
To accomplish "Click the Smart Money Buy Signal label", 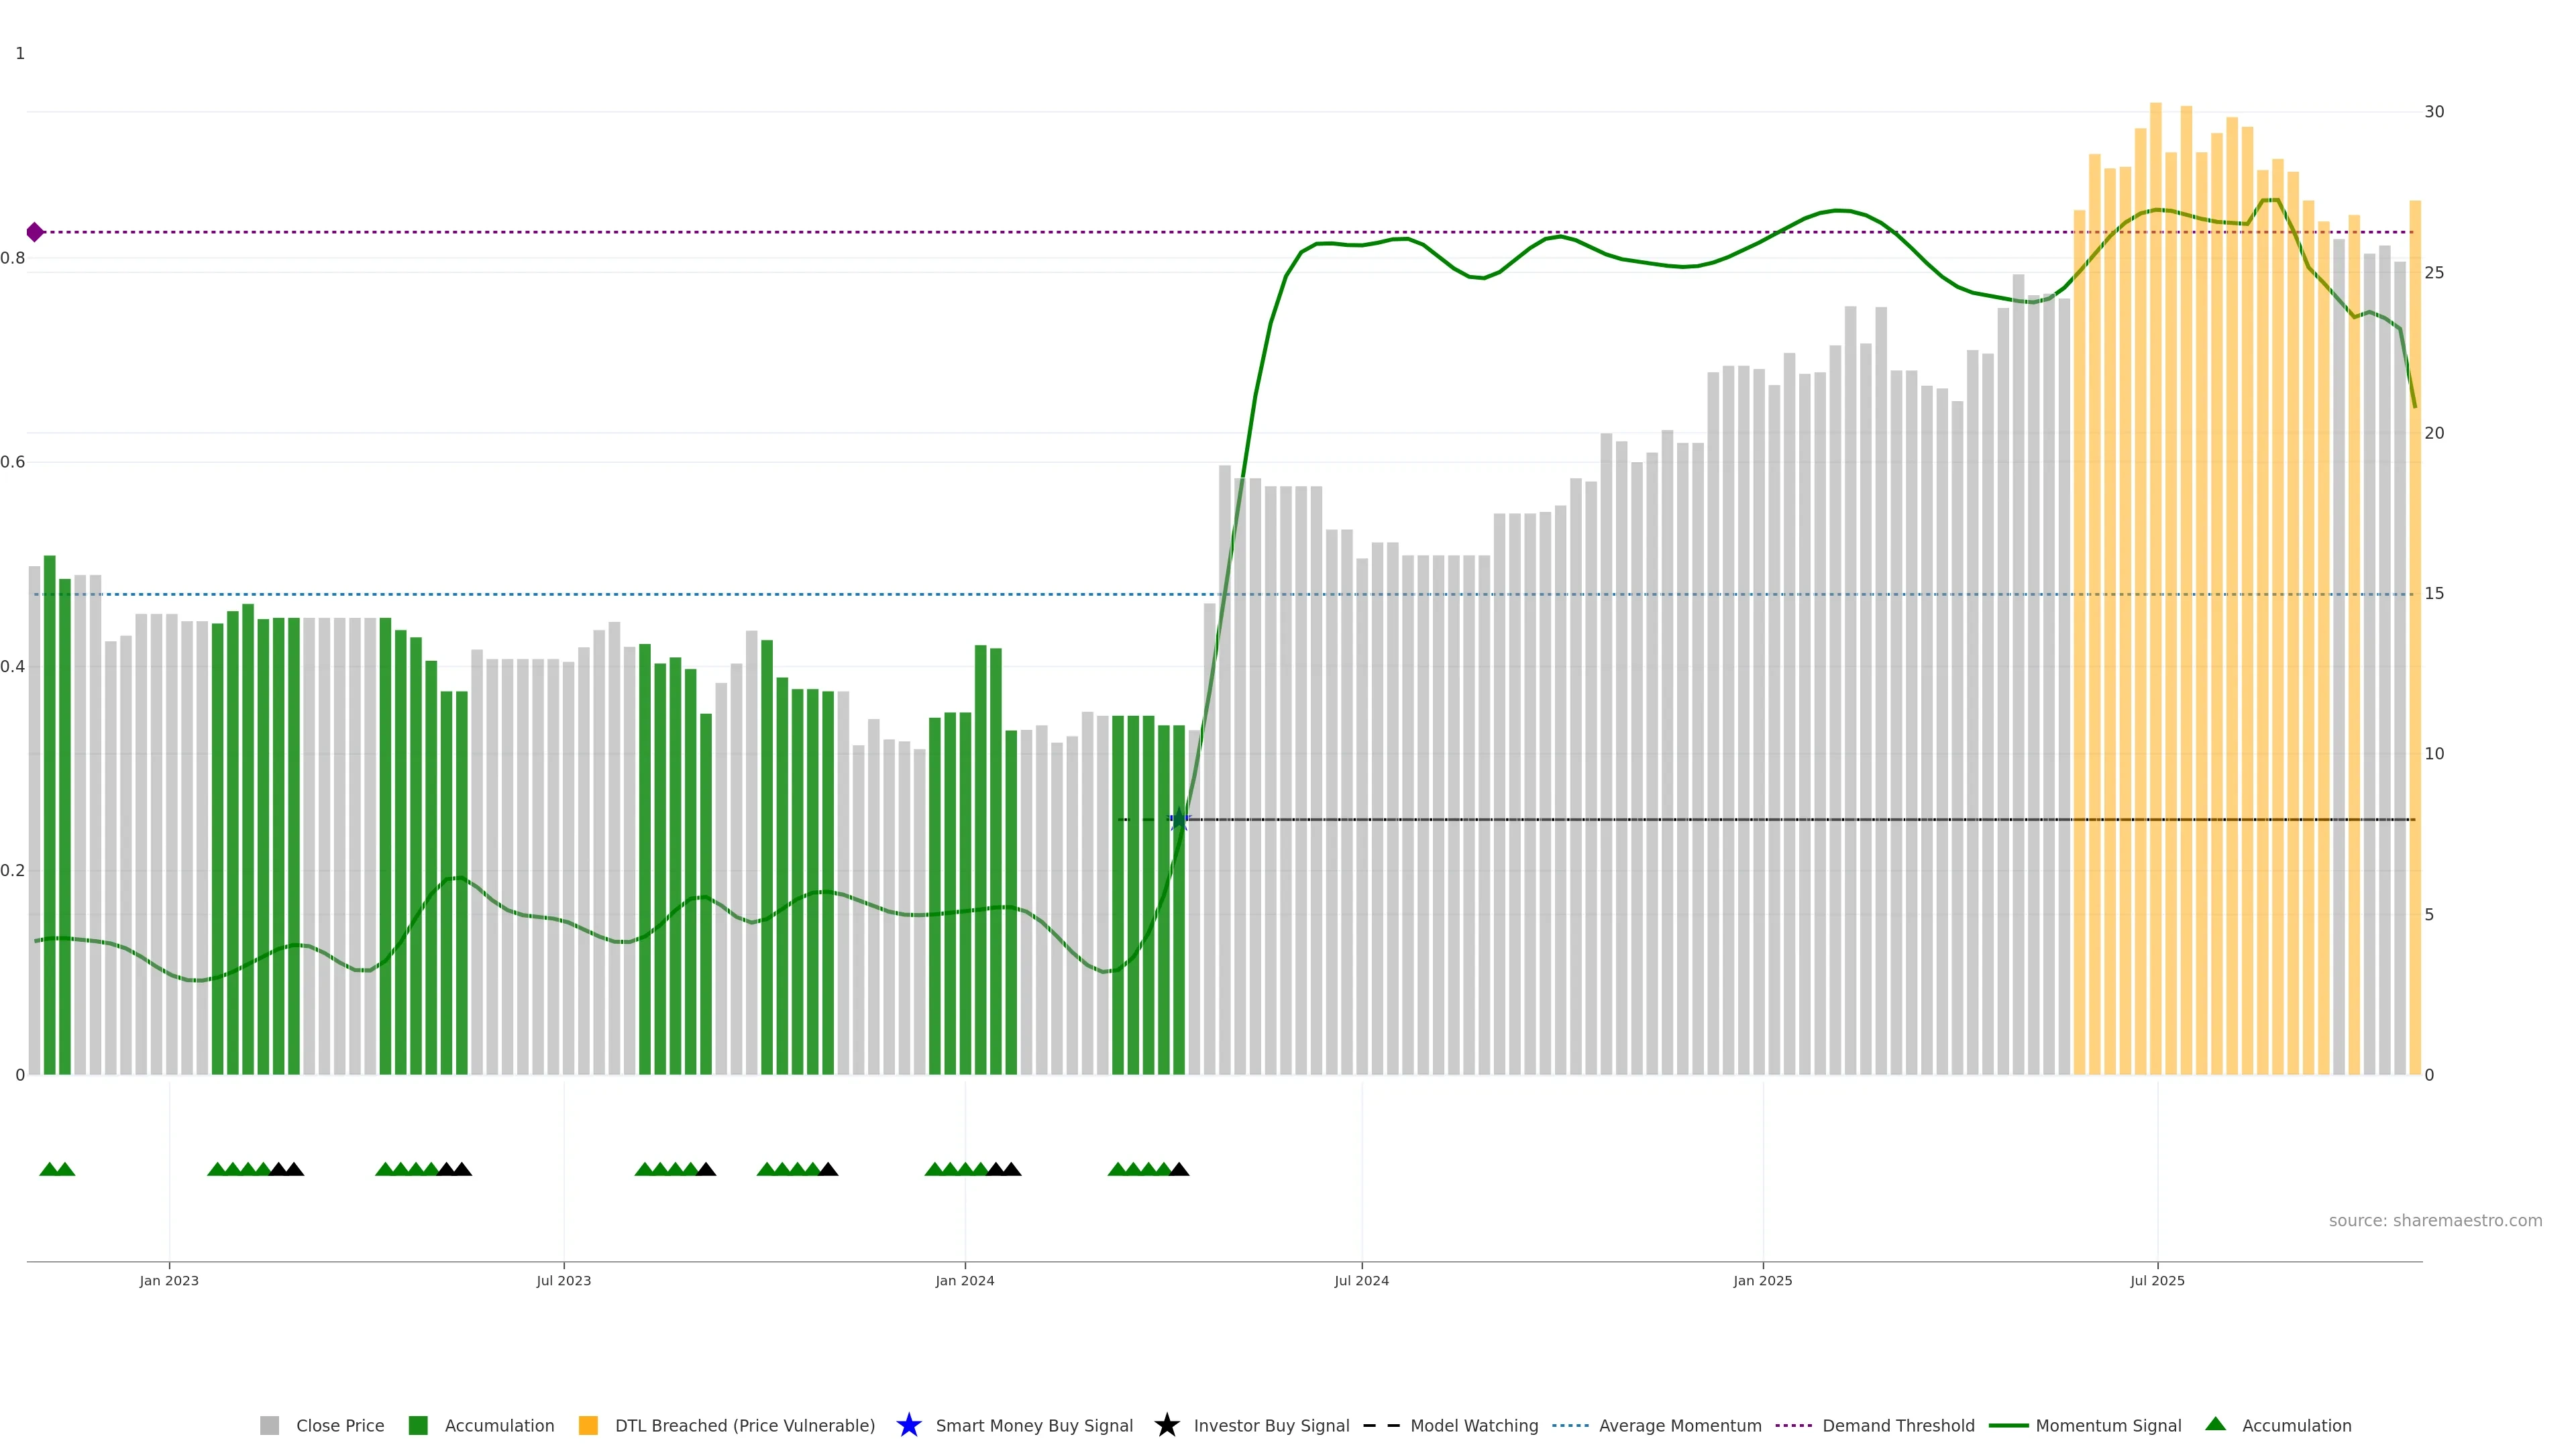I will [x=1034, y=1425].
